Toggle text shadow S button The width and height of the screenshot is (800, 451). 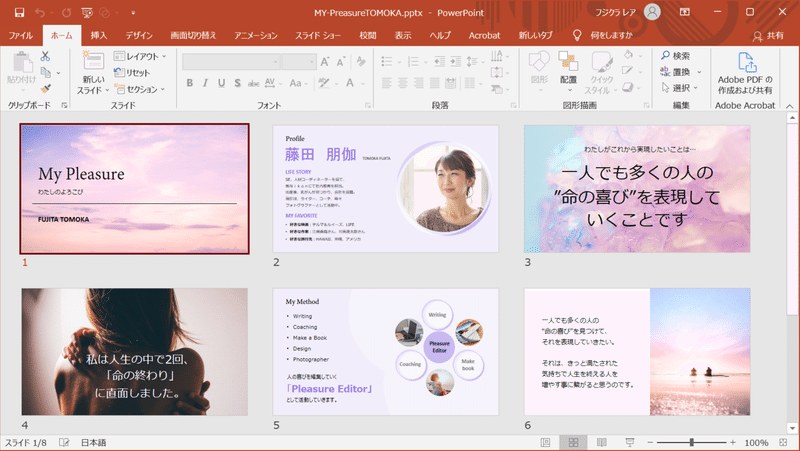coord(237,83)
